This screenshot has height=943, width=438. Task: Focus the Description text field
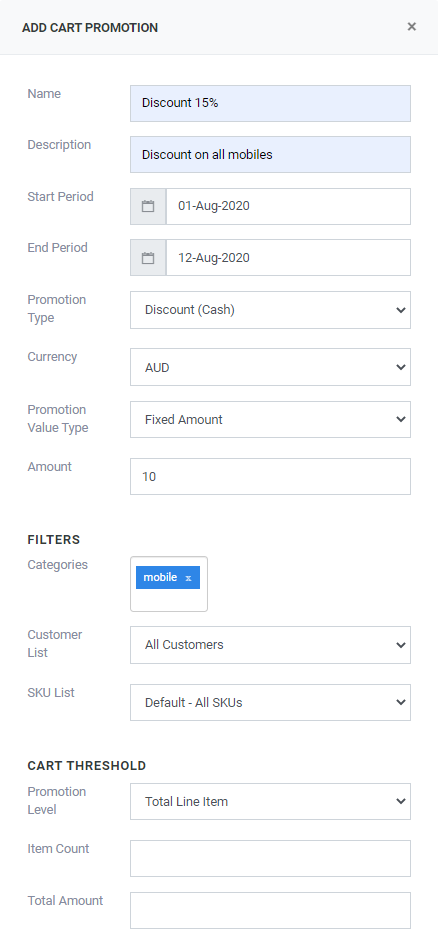tap(270, 155)
